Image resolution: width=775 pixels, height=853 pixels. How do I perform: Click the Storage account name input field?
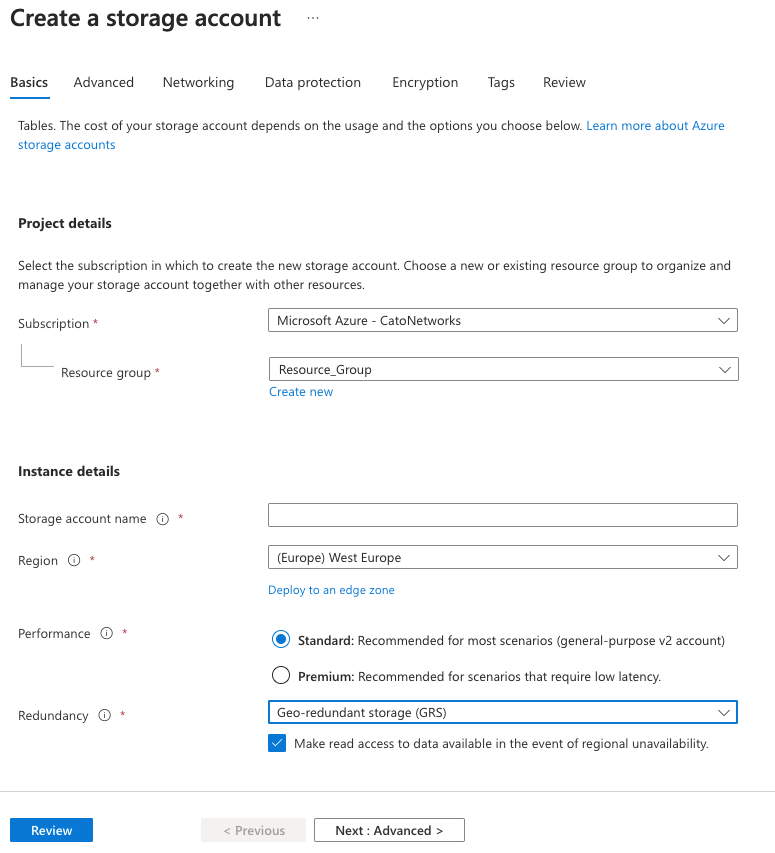503,514
